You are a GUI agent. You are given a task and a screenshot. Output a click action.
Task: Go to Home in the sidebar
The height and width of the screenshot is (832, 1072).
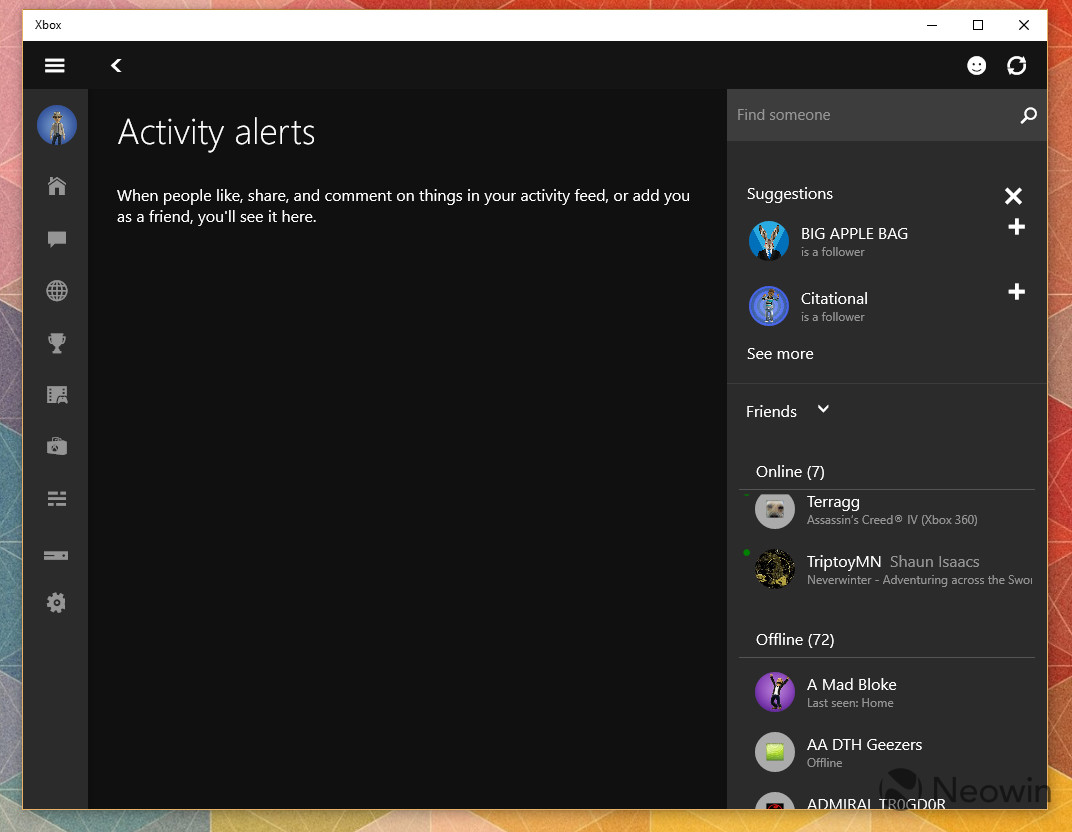[57, 186]
